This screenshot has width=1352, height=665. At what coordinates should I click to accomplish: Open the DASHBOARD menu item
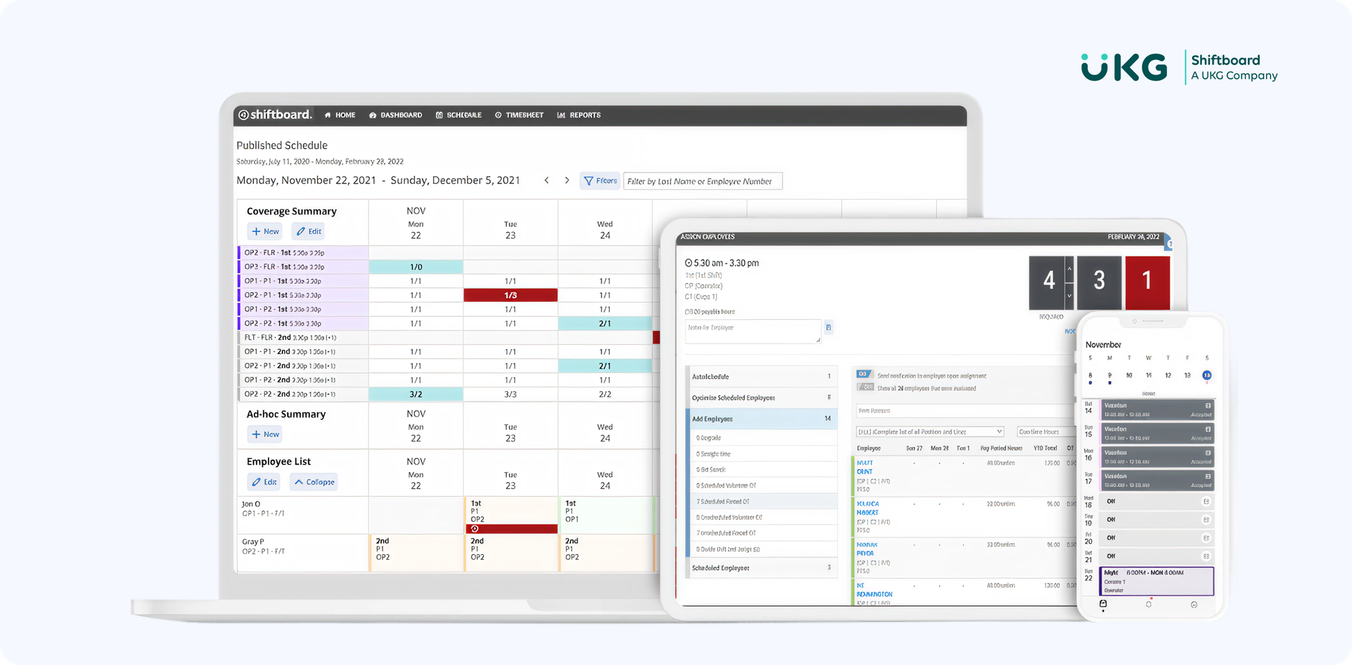396,115
